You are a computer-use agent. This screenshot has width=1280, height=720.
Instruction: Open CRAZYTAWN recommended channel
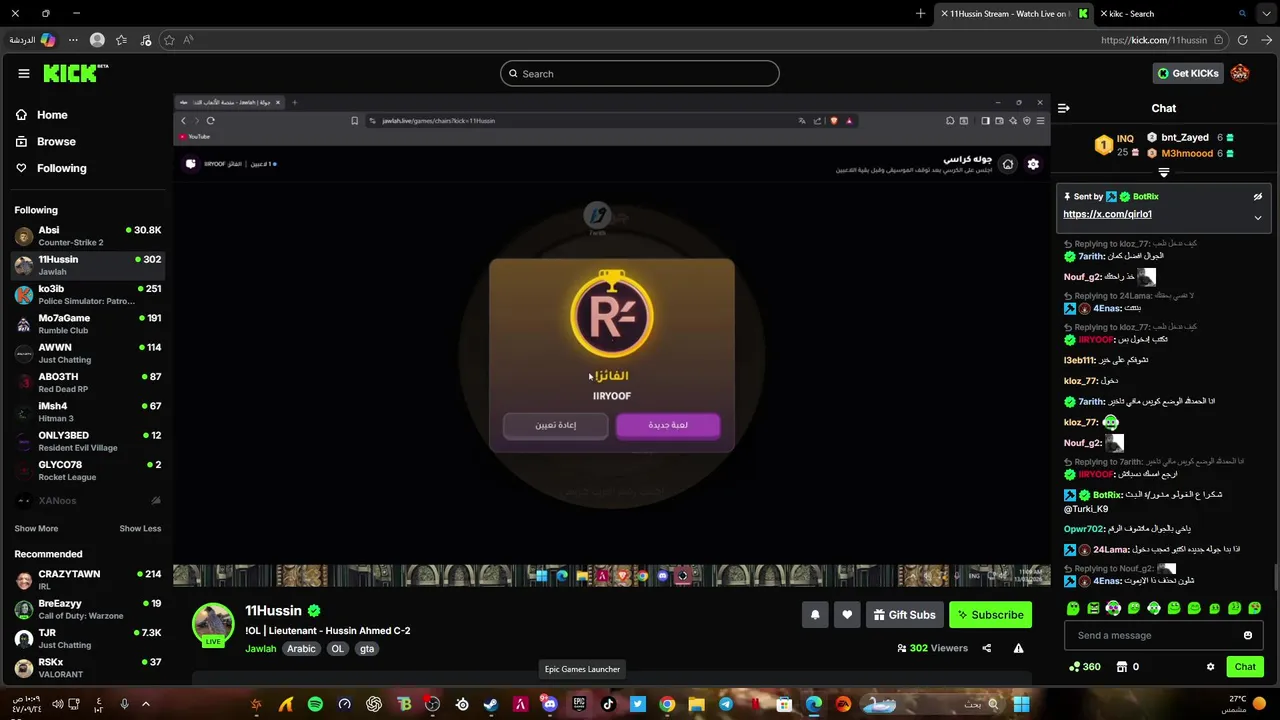(x=88, y=580)
